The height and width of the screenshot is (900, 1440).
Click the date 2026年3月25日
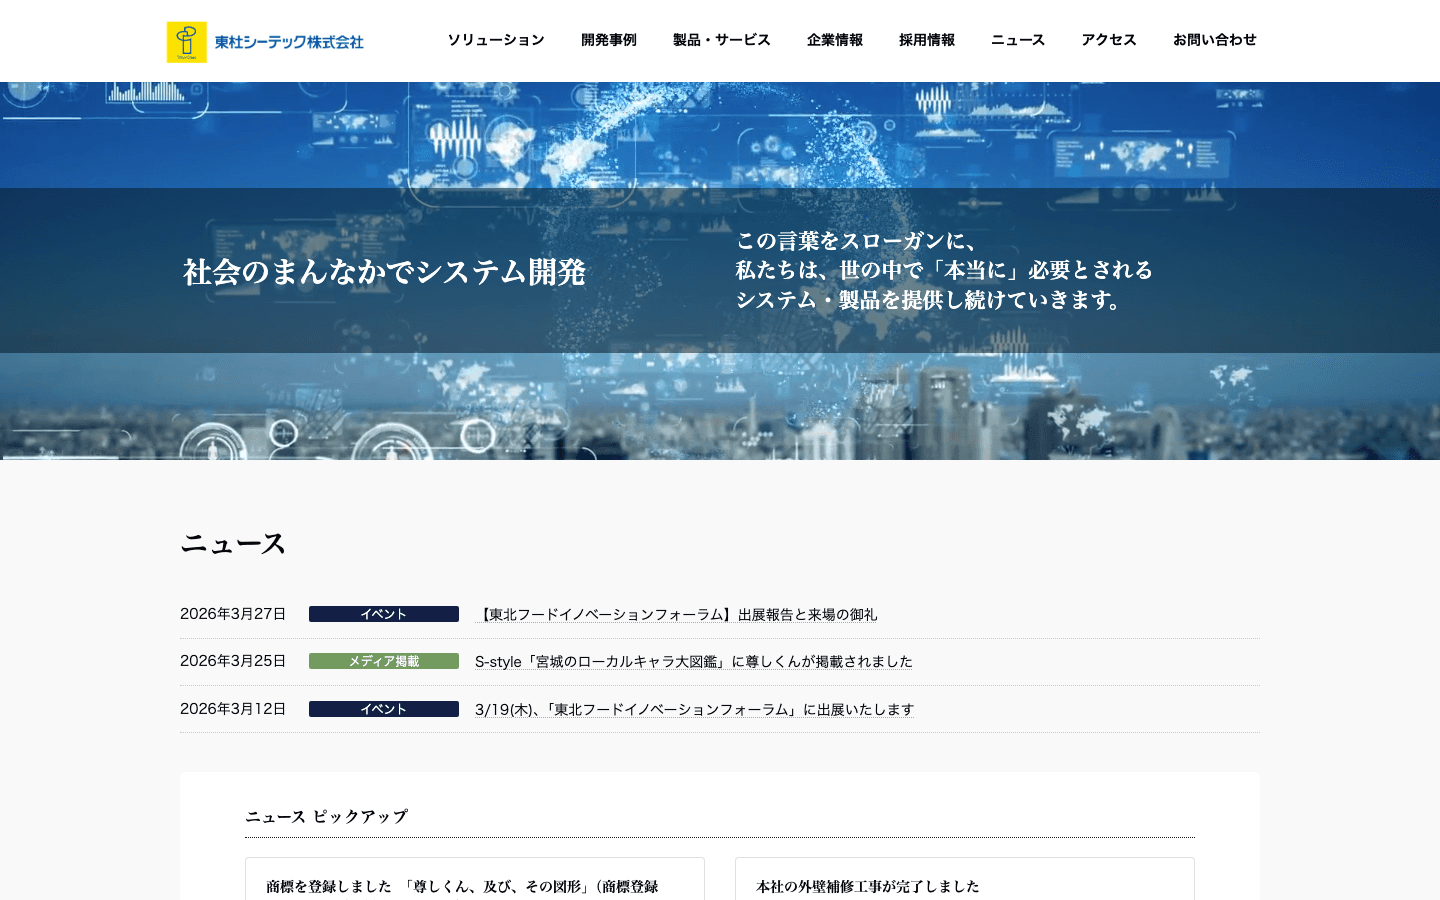(233, 661)
